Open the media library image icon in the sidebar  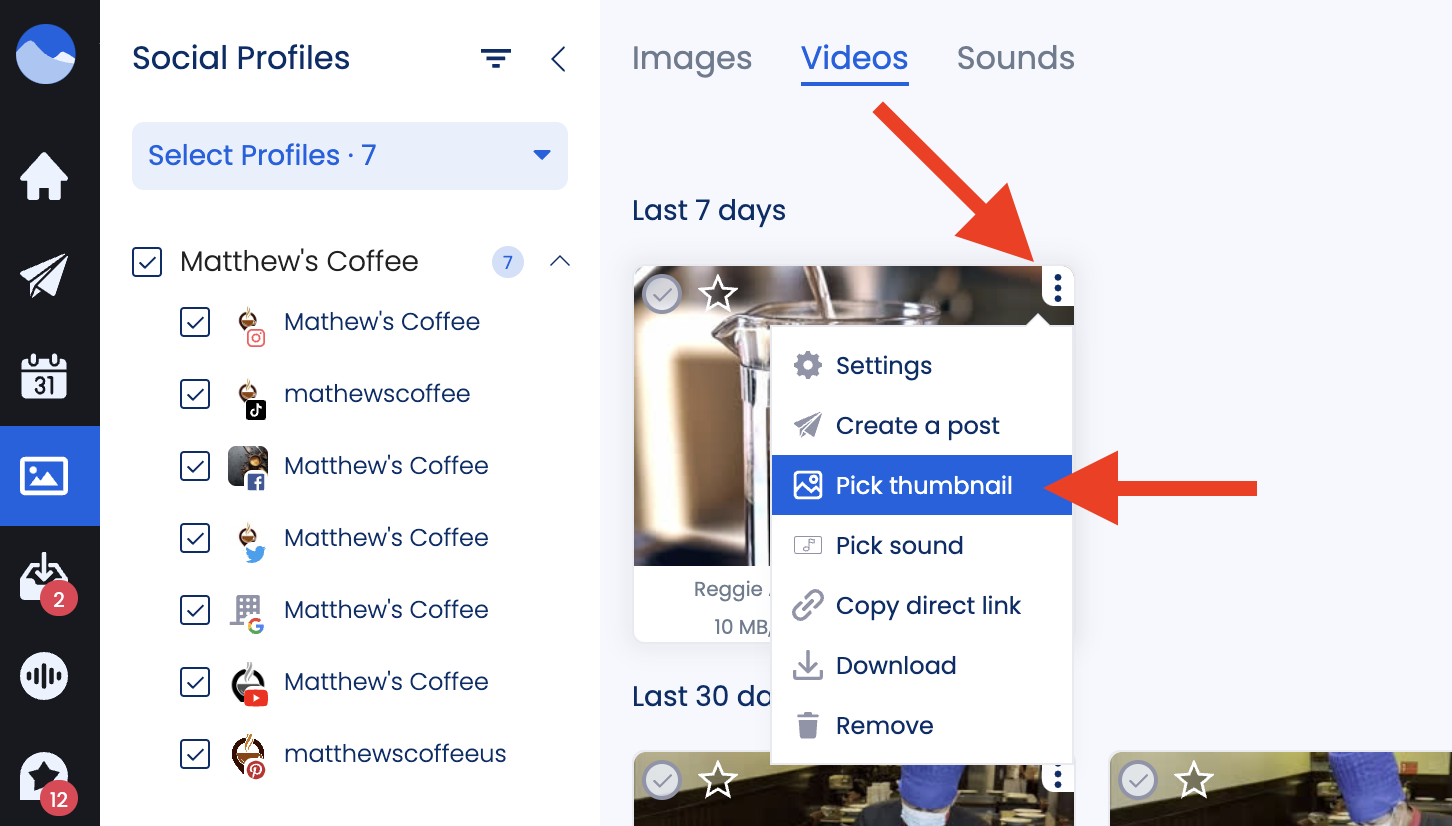pos(44,476)
